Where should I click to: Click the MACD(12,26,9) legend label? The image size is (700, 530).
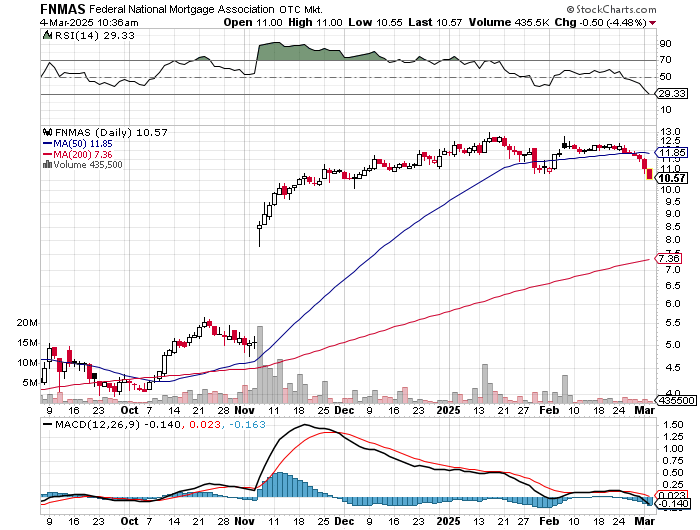(x=97, y=424)
